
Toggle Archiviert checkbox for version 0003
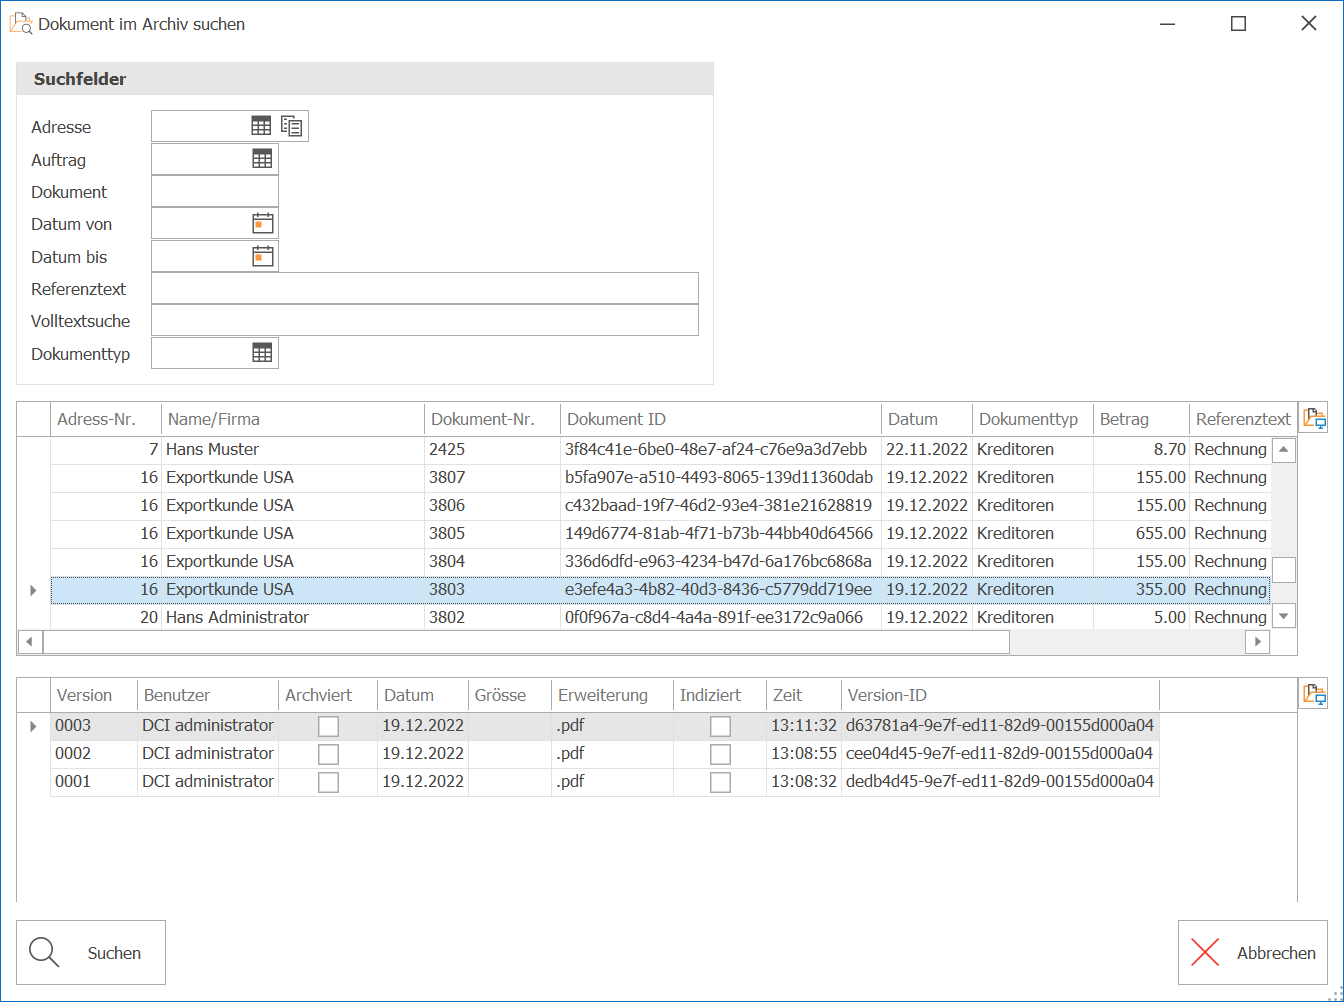(x=328, y=726)
